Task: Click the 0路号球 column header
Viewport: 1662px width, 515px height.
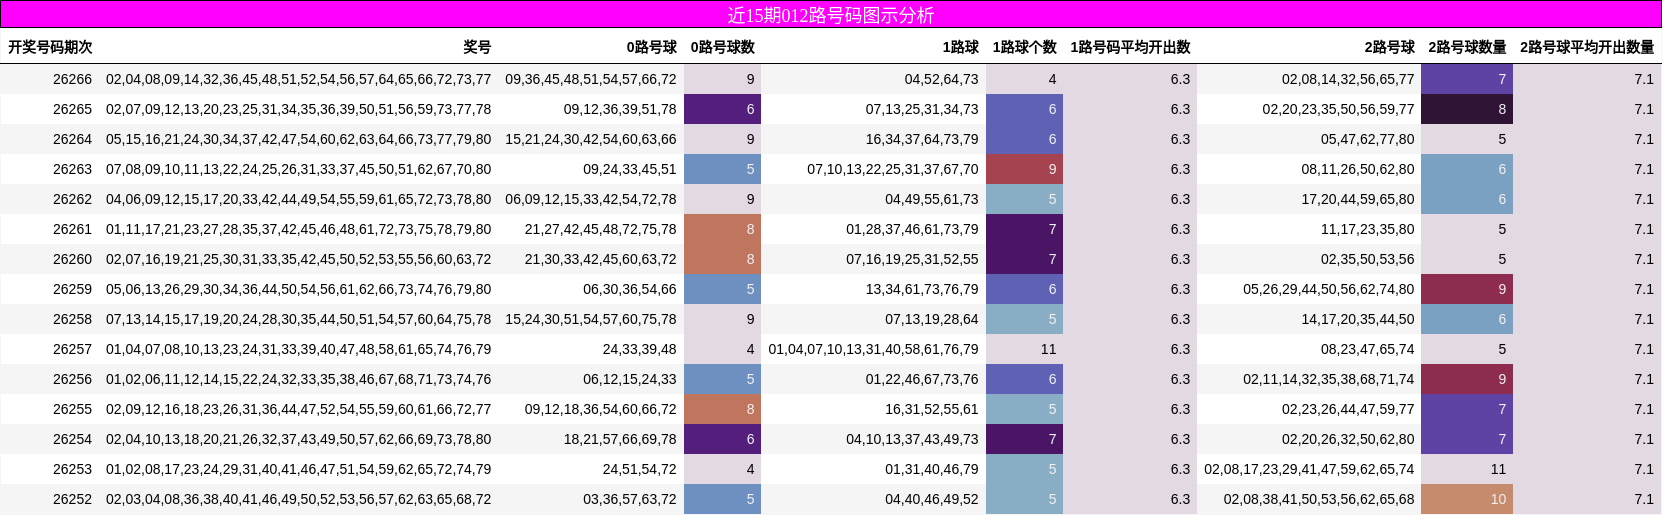Action: 652,47
